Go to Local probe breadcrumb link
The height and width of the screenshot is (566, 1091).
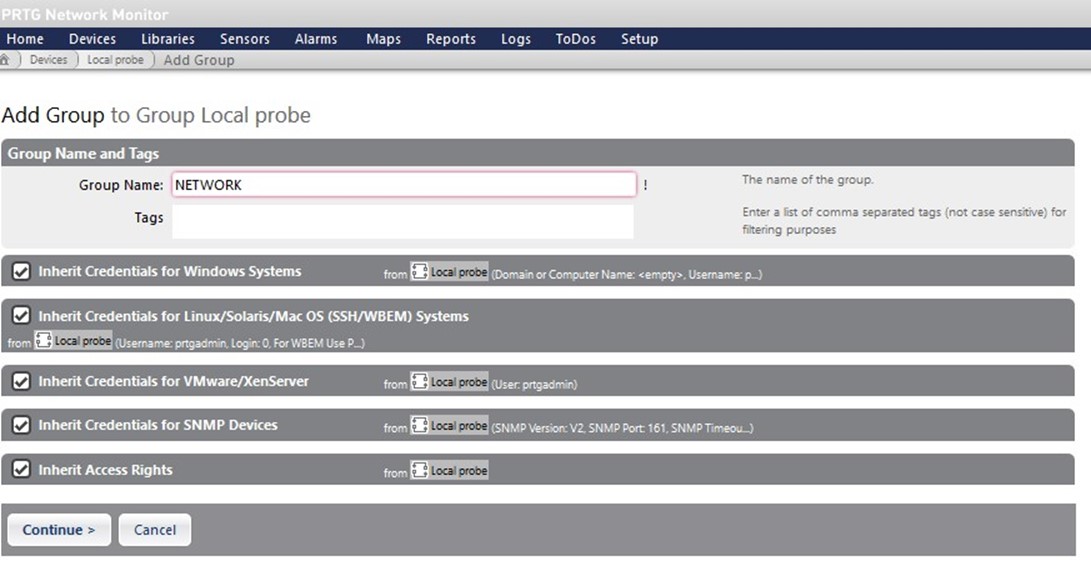[x=116, y=60]
